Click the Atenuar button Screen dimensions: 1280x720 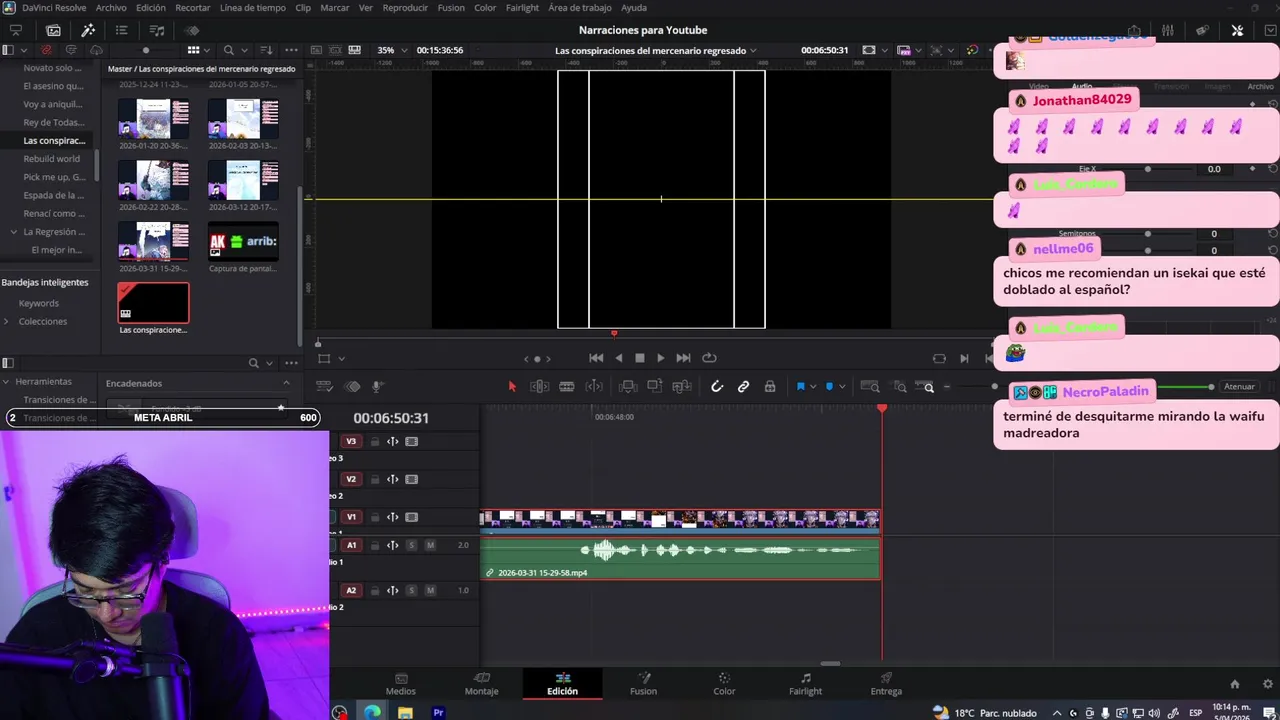(x=1239, y=387)
